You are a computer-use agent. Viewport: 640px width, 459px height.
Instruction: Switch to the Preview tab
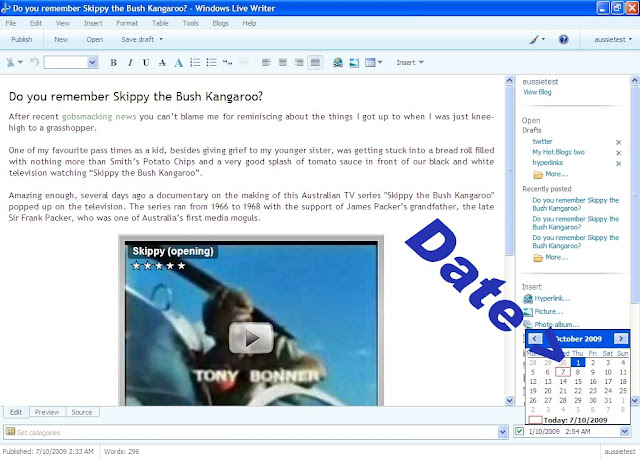(x=47, y=412)
